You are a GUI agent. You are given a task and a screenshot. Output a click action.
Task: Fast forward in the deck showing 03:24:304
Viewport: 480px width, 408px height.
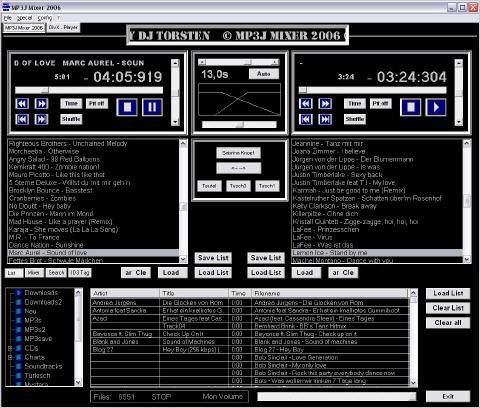325,104
